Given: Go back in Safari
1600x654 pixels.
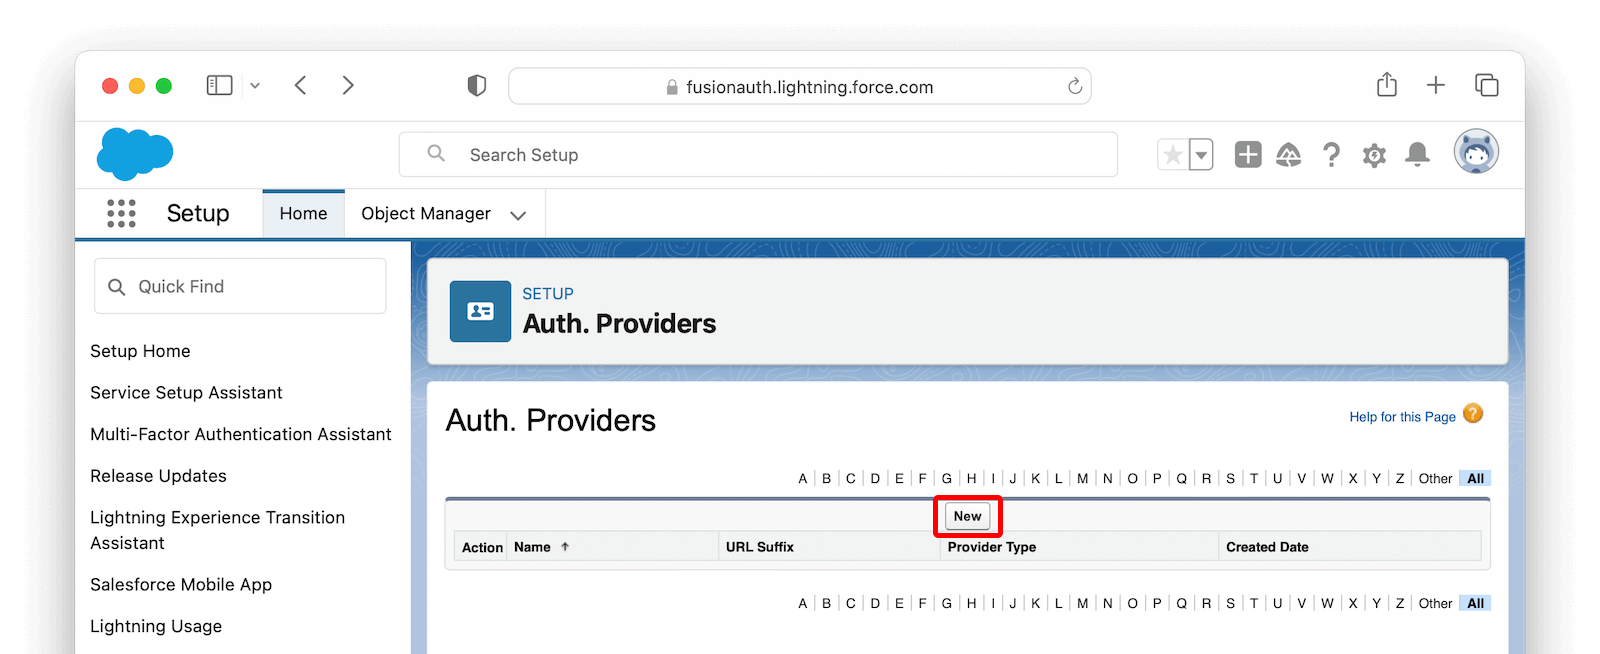Looking at the screenshot, I should click(x=300, y=85).
